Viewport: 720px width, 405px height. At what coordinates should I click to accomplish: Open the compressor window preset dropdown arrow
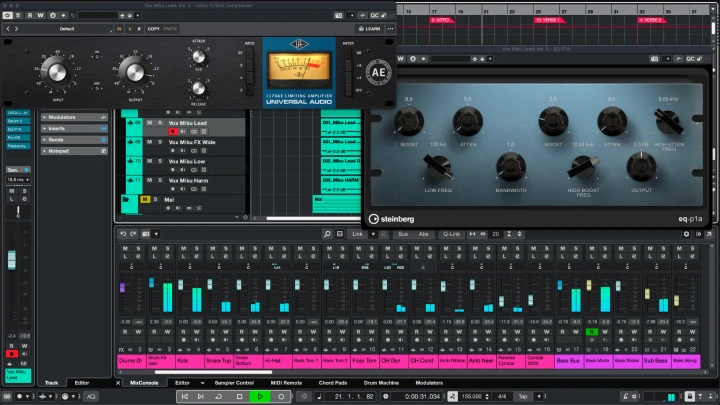[x=137, y=15]
